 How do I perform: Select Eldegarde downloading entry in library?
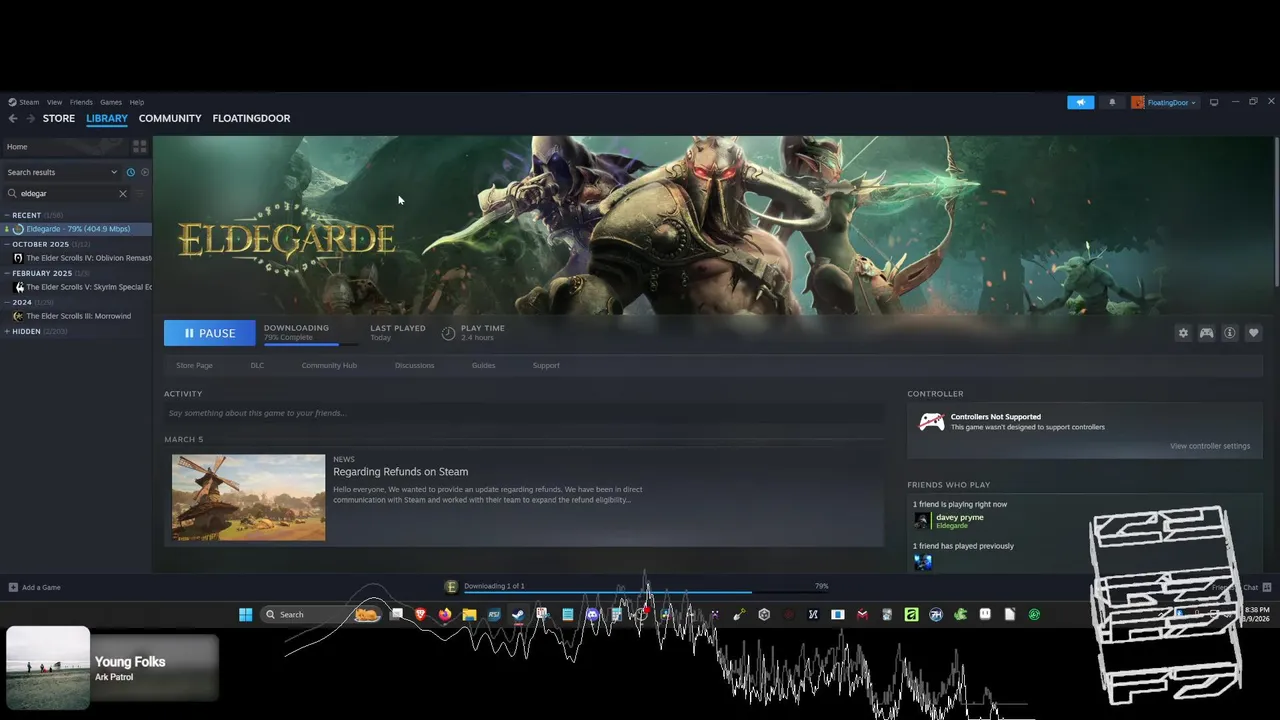tap(76, 229)
